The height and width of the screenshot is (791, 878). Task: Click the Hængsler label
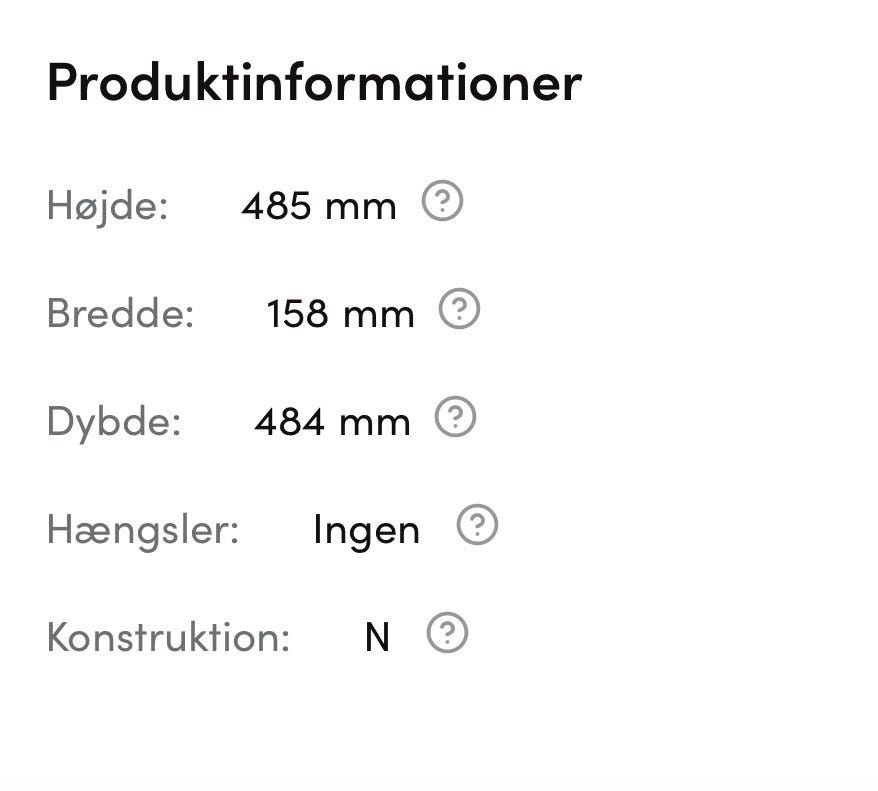point(143,529)
